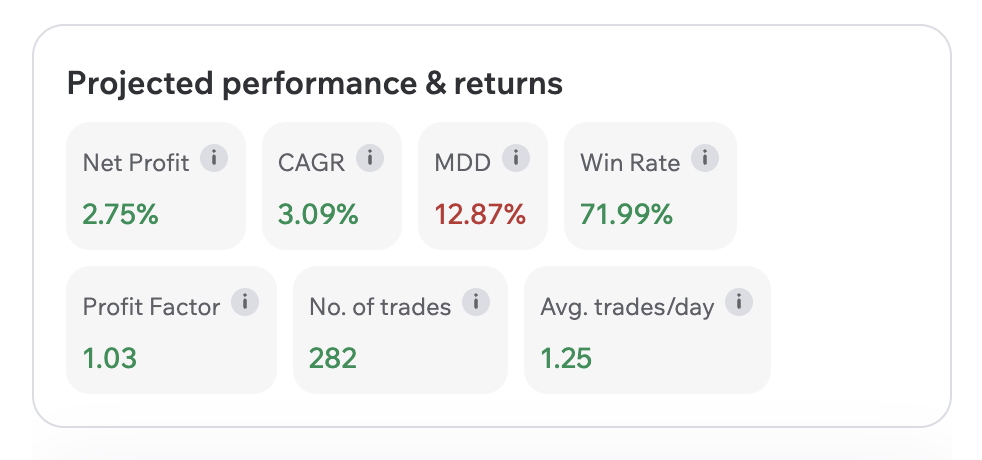
Task: Select the Avg. trades/day label
Action: pyautogui.click(x=627, y=307)
